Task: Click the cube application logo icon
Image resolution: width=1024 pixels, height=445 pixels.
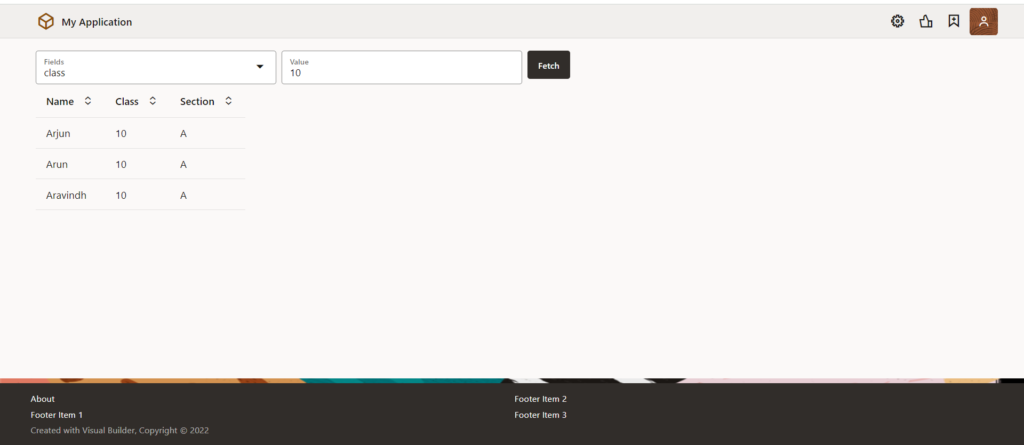Action: [45, 21]
